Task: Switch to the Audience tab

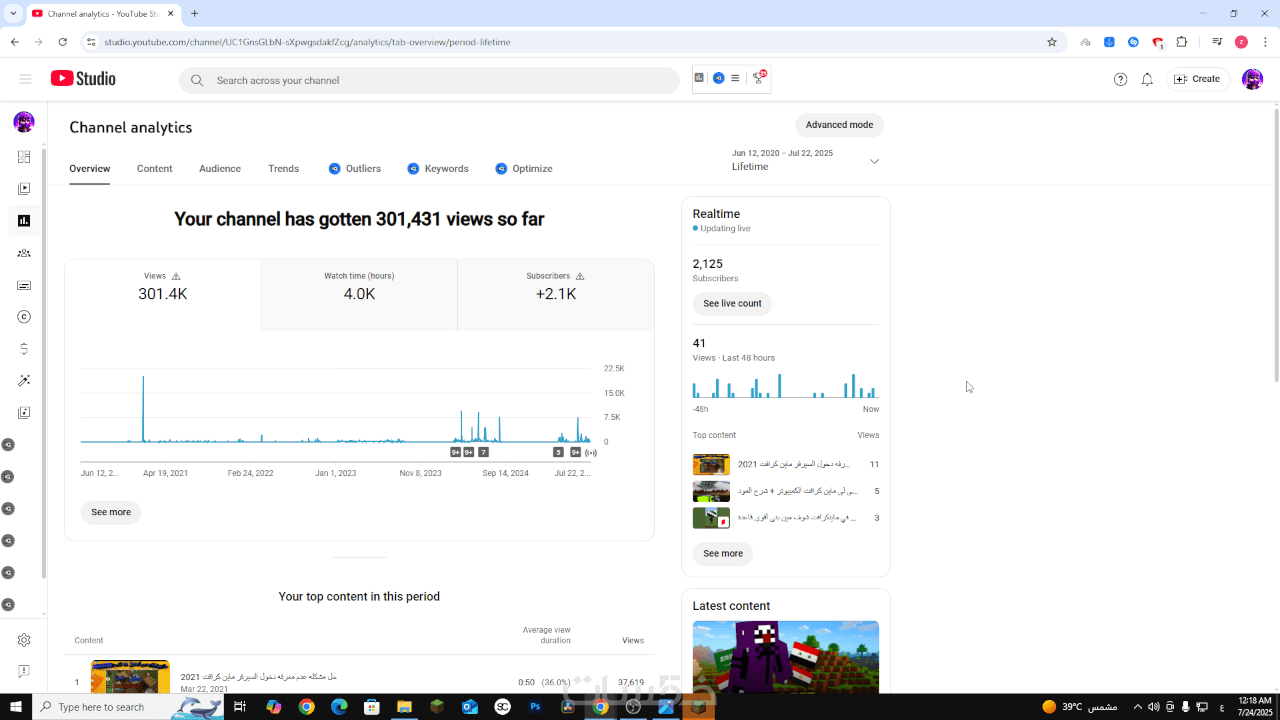Action: pos(220,168)
